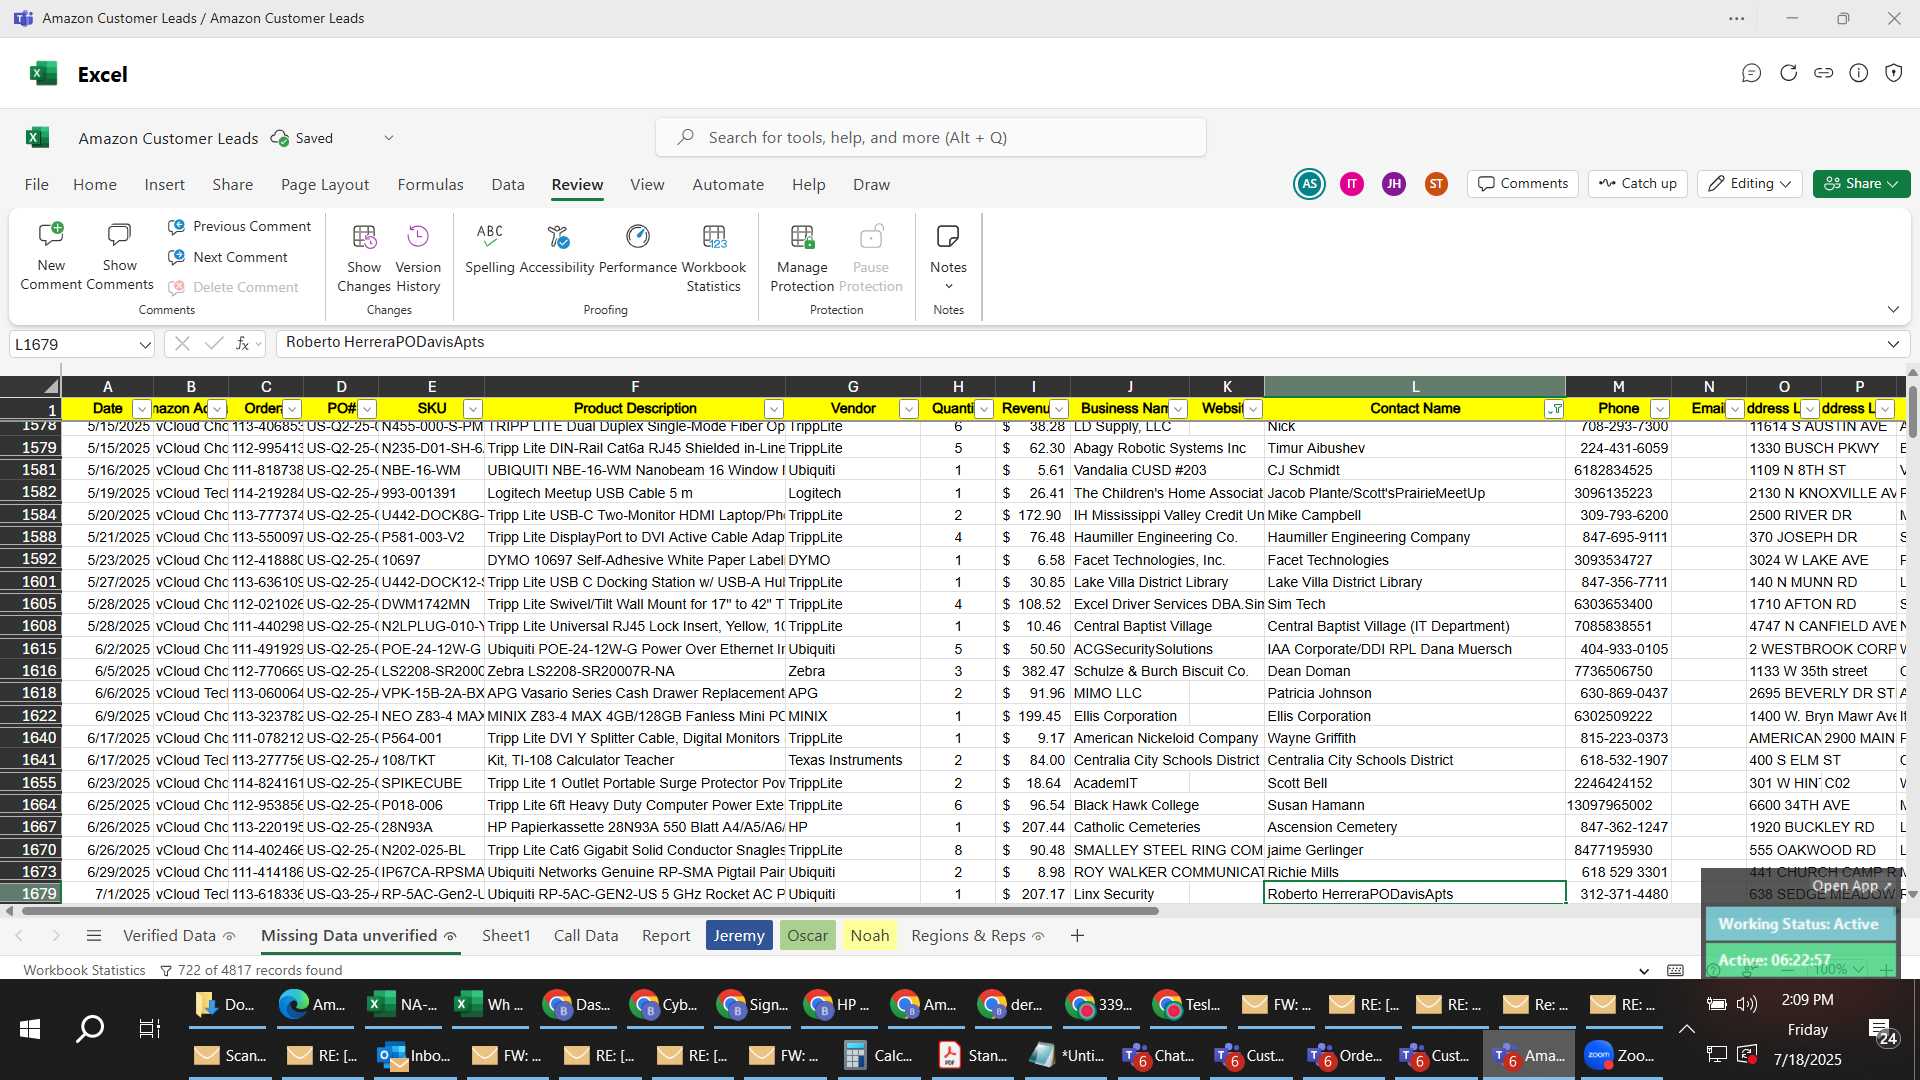Click the search tools and help box
The width and height of the screenshot is (1920, 1080).
click(x=930, y=138)
